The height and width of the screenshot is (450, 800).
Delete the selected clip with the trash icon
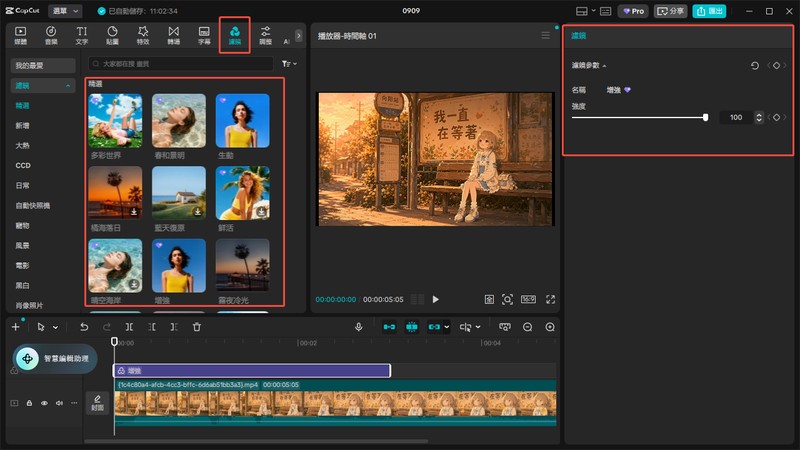point(197,327)
